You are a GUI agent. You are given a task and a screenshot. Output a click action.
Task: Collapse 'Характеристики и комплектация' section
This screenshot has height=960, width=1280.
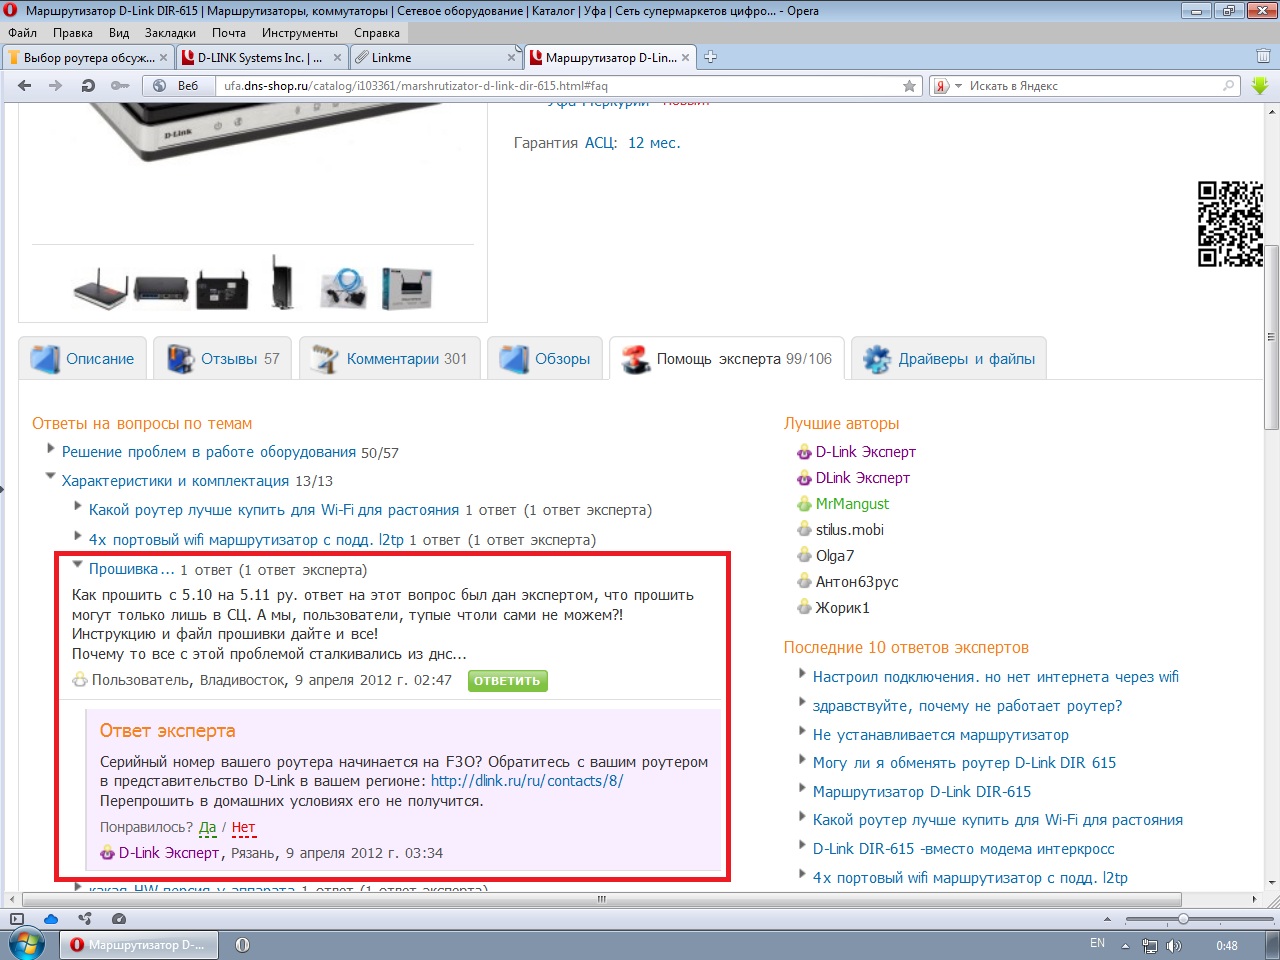(x=51, y=478)
